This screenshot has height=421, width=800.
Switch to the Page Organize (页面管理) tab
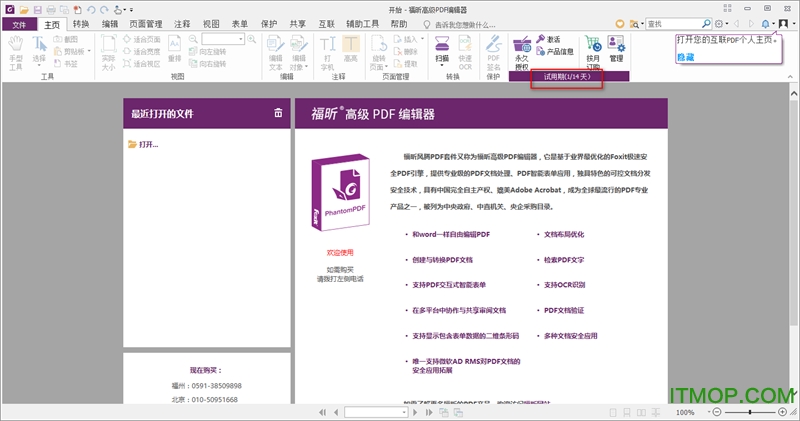point(145,24)
